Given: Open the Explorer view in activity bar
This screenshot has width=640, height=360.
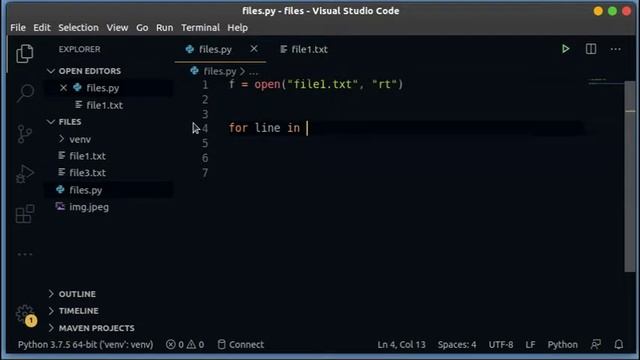Looking at the screenshot, I should pos(25,53).
